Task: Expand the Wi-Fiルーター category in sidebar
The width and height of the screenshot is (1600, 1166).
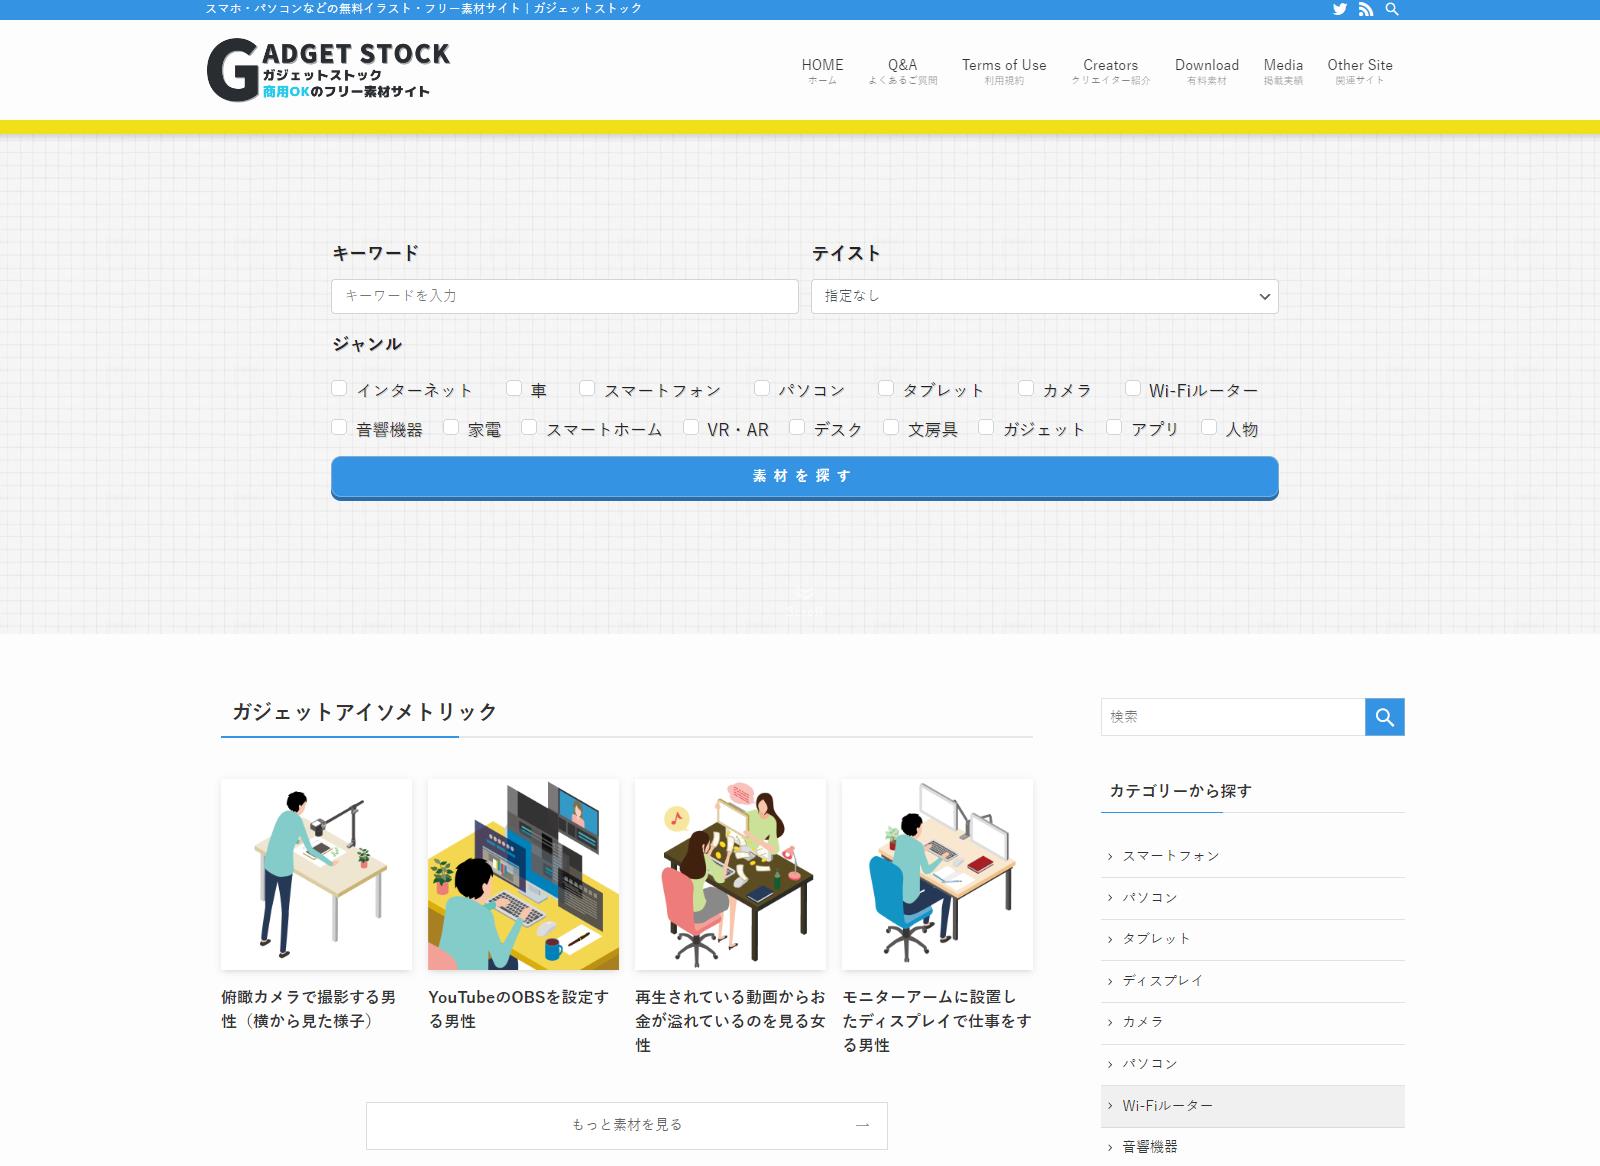Action: click(1167, 1106)
